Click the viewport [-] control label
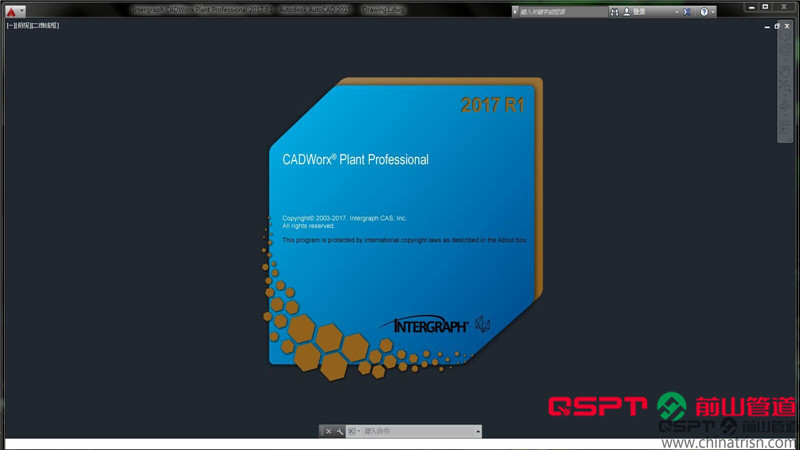Screen dimensions: 800x450 point(9,25)
